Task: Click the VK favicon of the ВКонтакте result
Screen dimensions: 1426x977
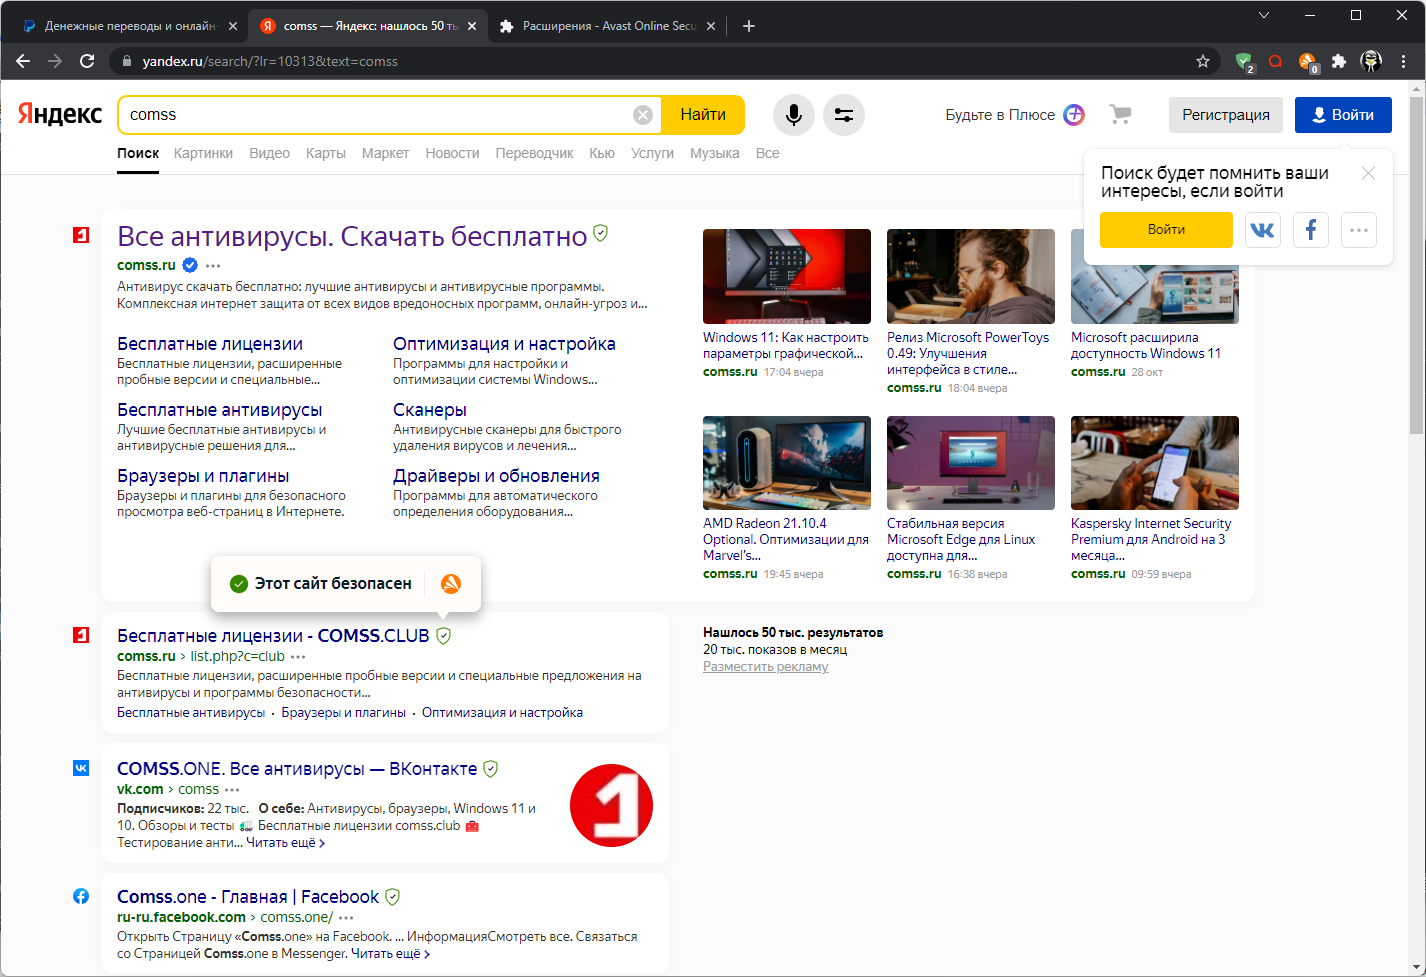Action: 81,768
